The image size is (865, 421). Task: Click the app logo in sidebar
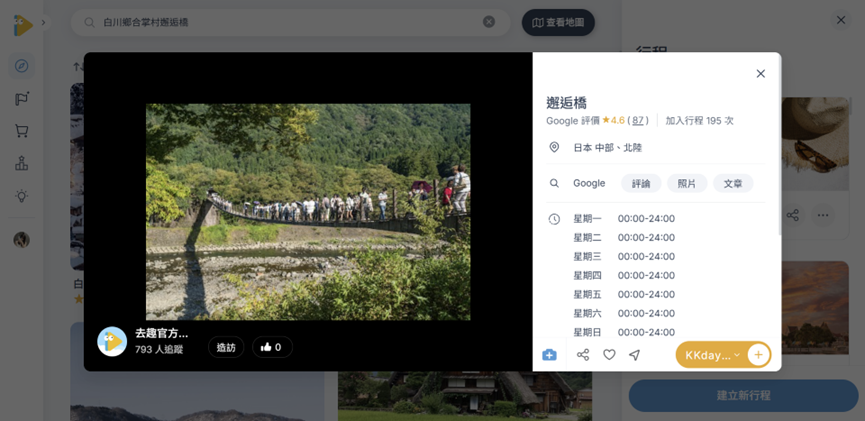point(22,24)
